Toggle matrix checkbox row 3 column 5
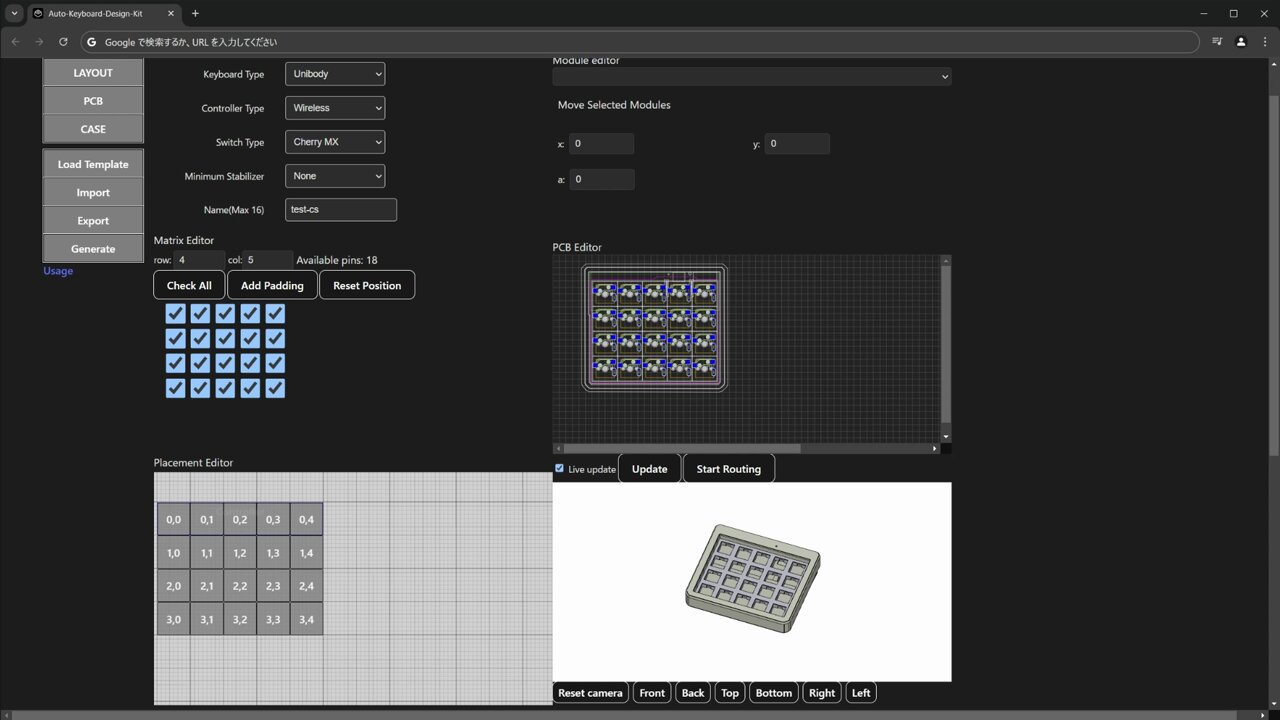The height and width of the screenshot is (720, 1280). click(x=275, y=363)
